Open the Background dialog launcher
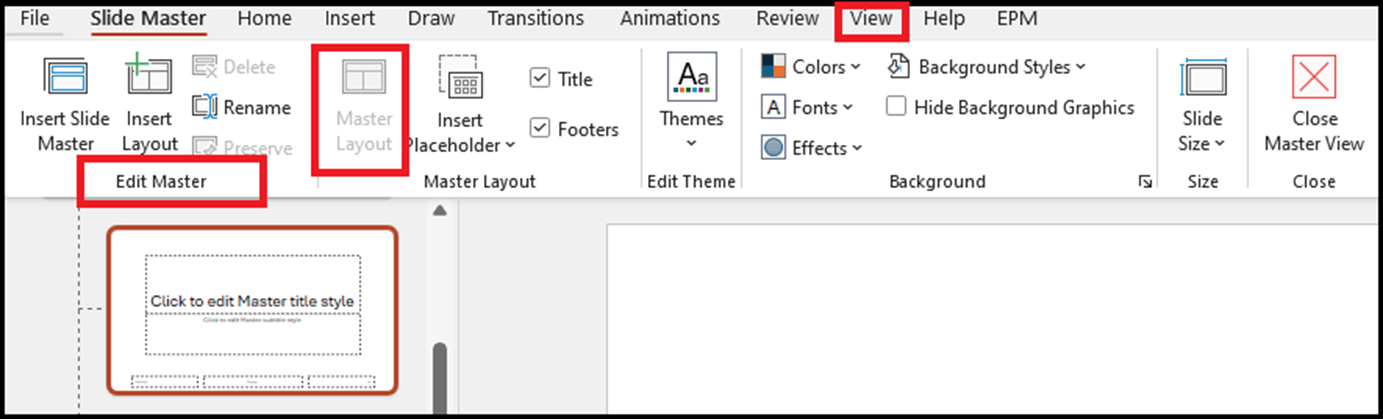Screen dimensions: 1383x419 coord(1145,182)
